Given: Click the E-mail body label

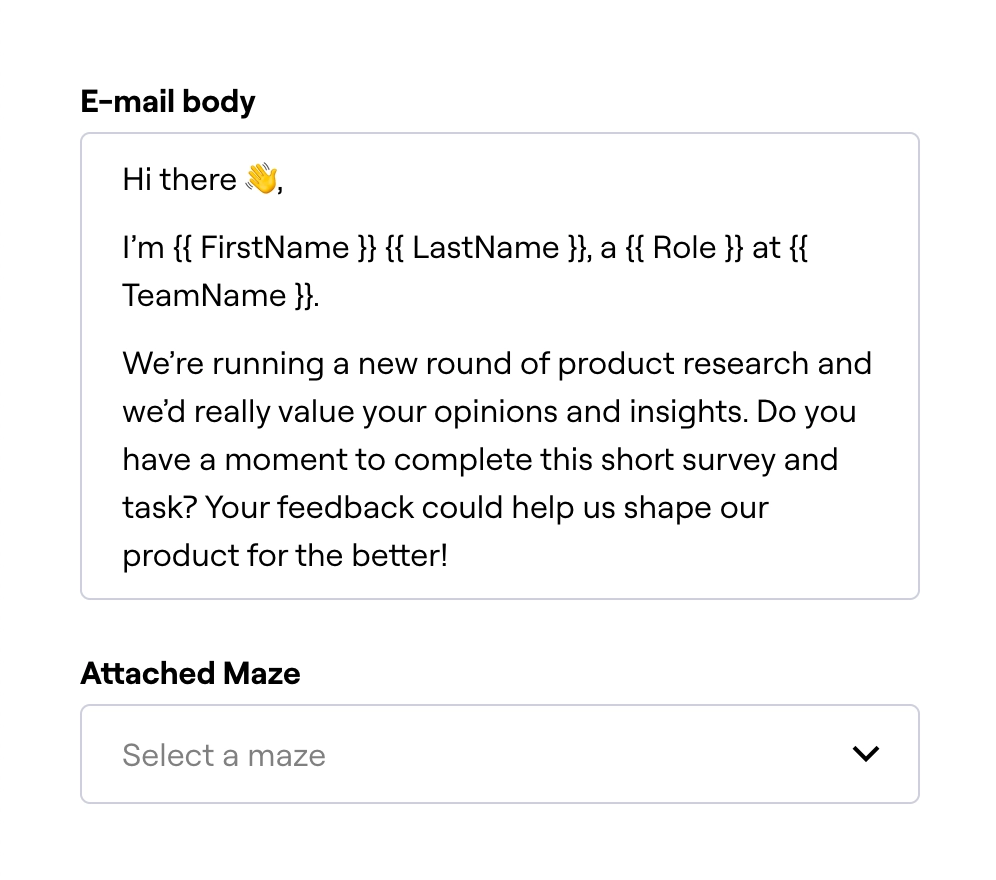Looking at the screenshot, I should (168, 101).
